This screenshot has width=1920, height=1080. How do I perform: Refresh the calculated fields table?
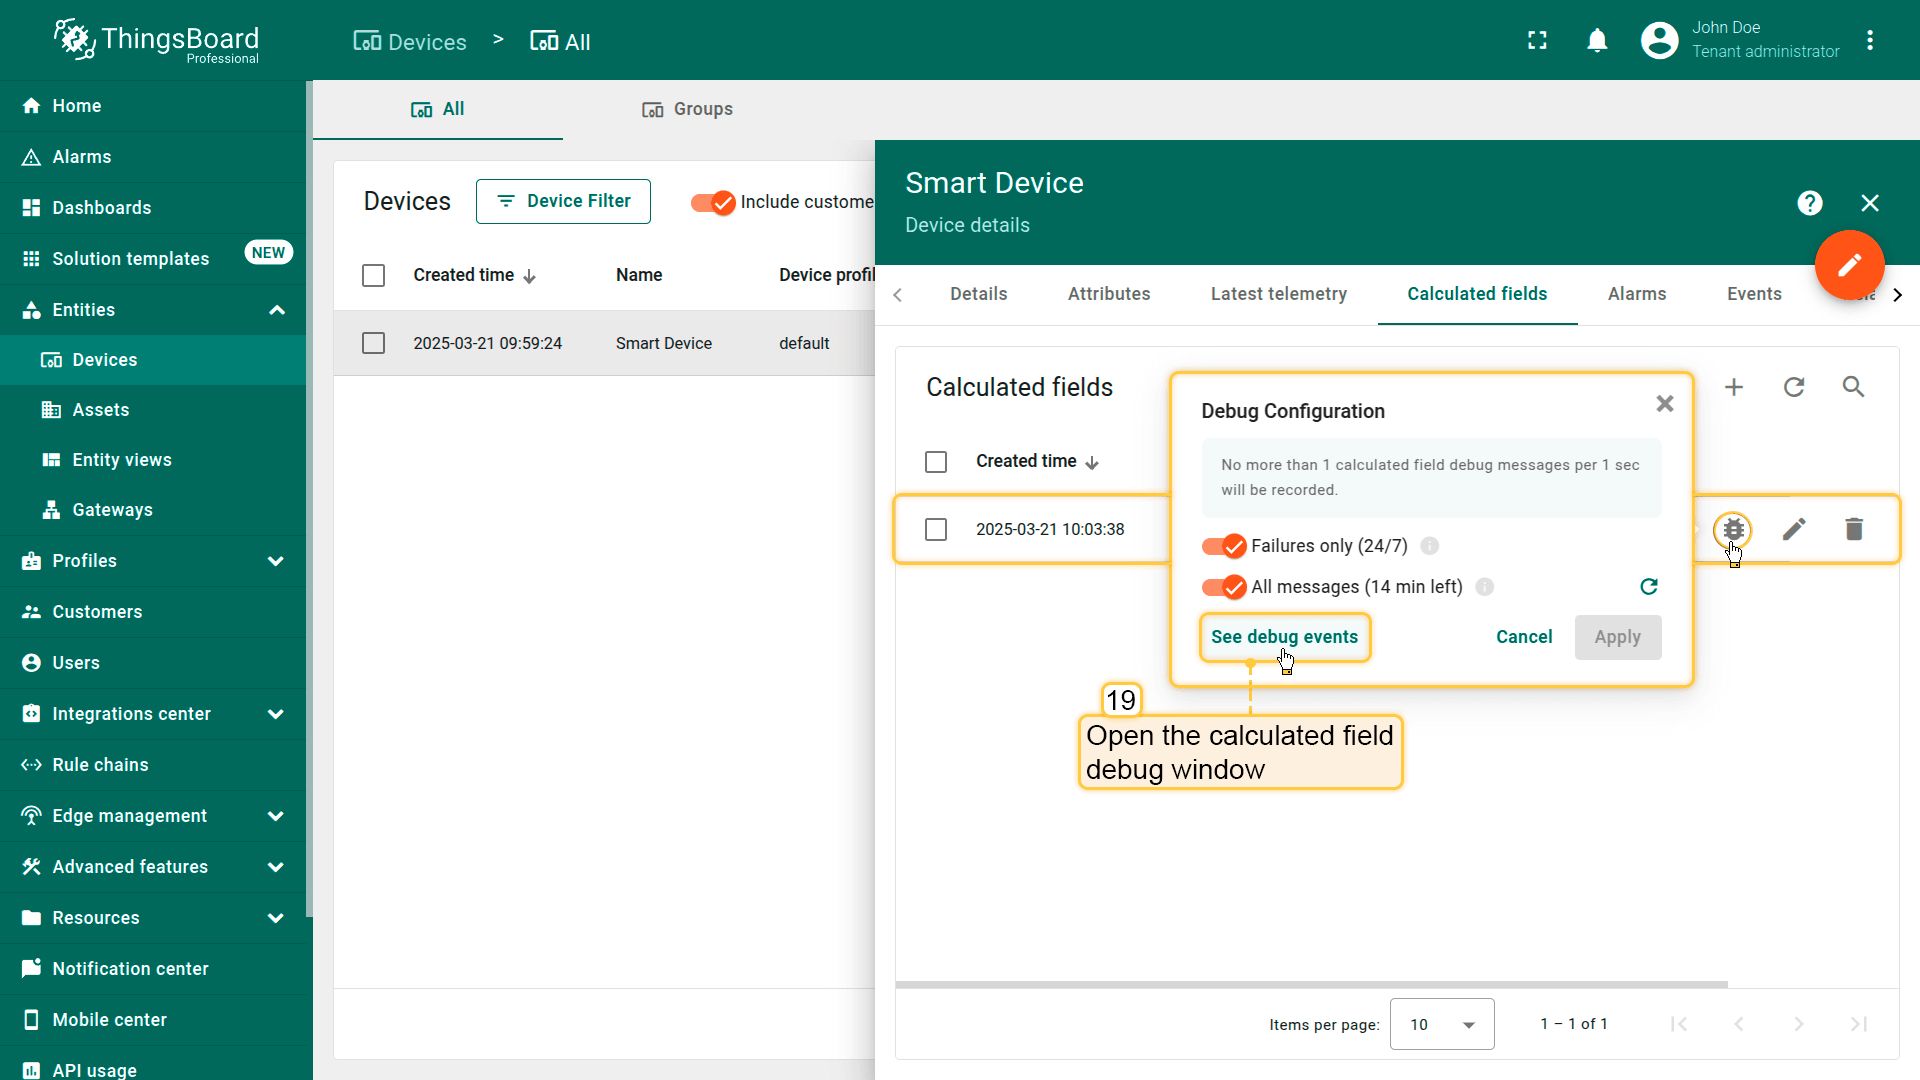1794,387
